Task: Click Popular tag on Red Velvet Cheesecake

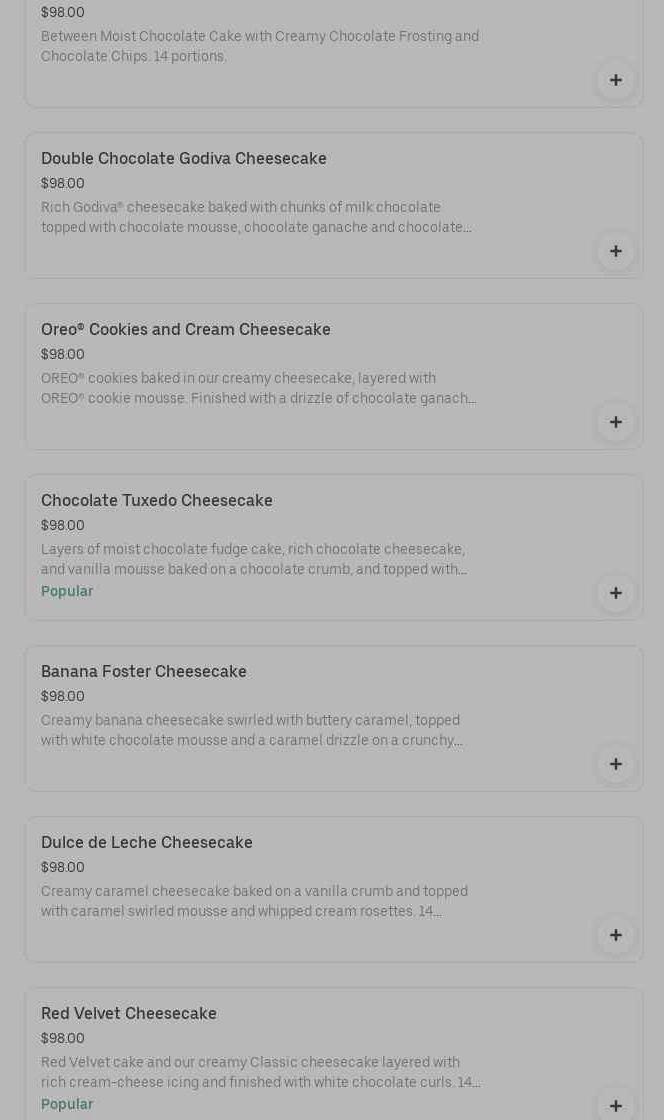Action: 67,1105
